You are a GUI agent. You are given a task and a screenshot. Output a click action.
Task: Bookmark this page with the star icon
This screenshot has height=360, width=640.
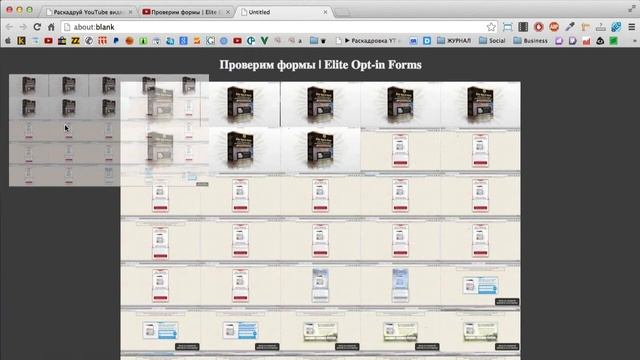(x=491, y=27)
